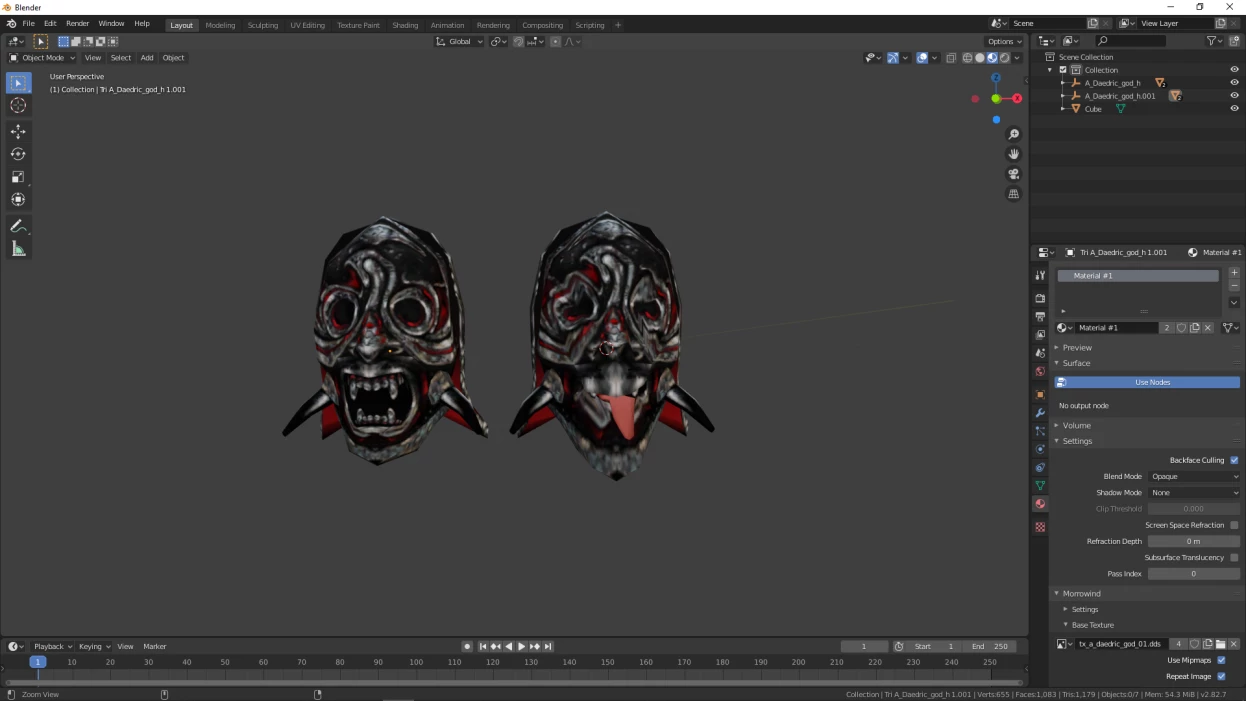Pick the Annotate tool

[18, 226]
